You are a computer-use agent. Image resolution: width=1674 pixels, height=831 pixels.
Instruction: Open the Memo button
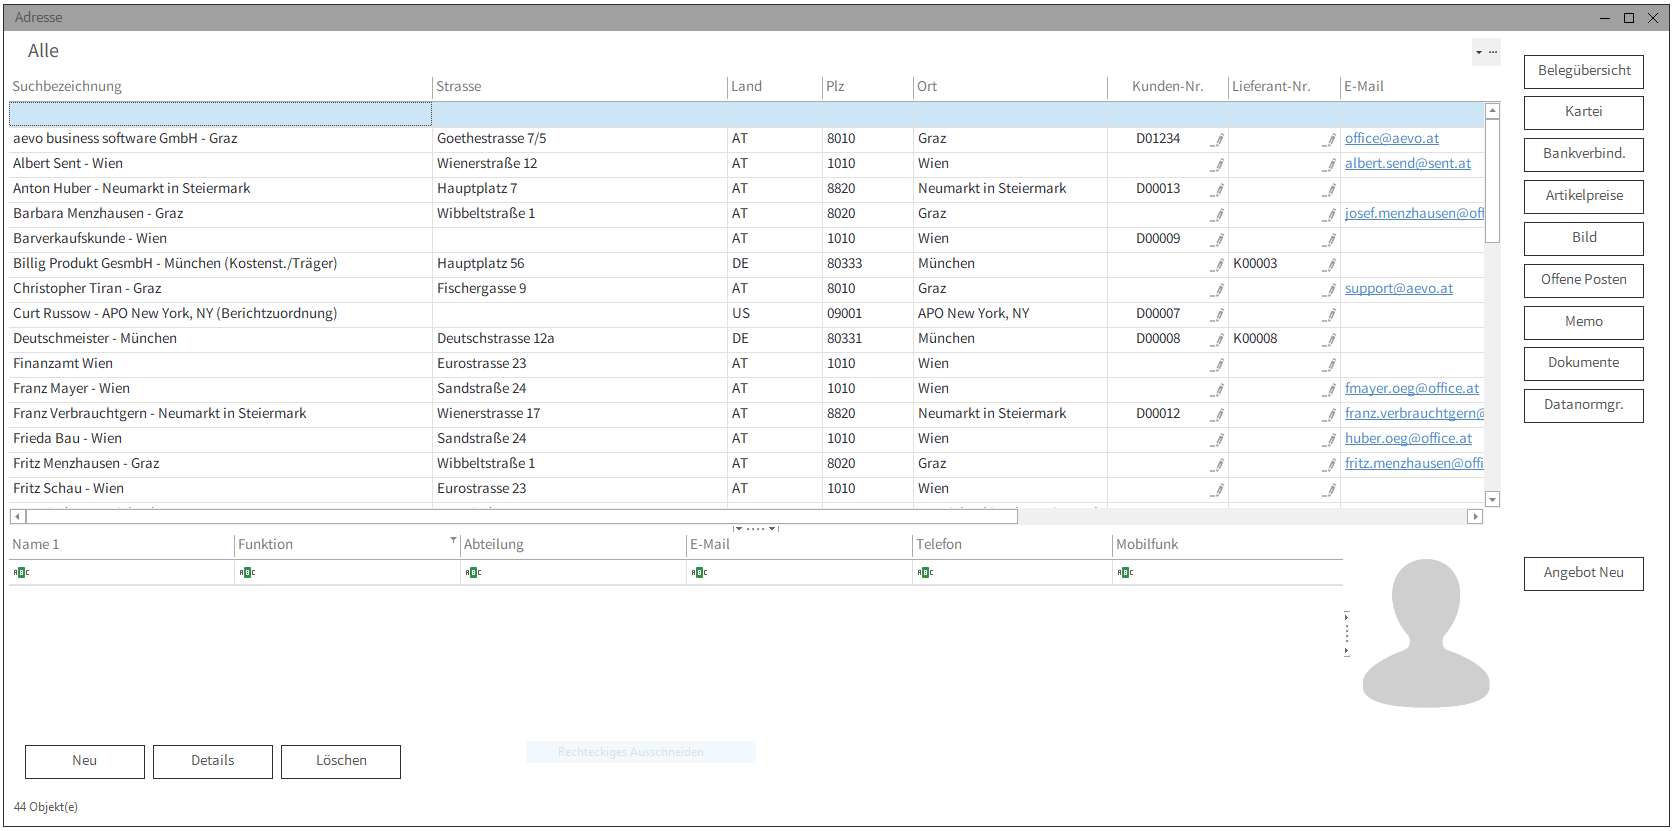(x=1584, y=322)
